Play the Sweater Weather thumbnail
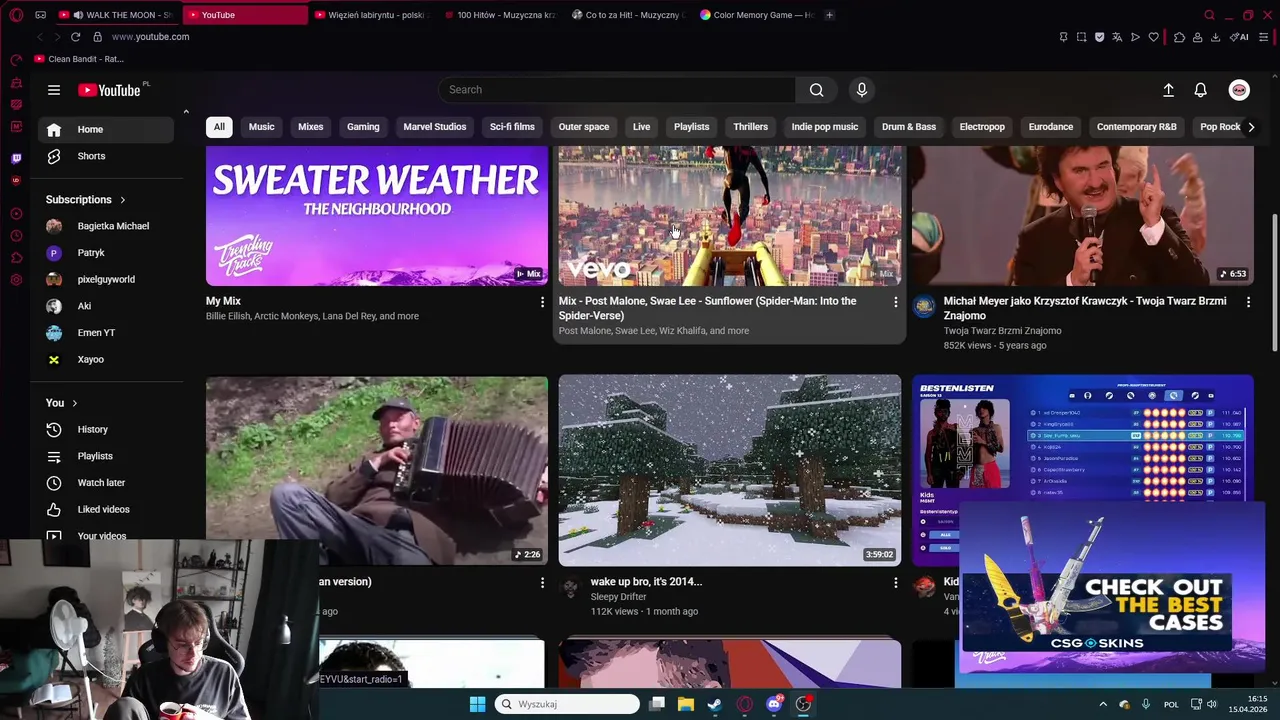The width and height of the screenshot is (1280, 720). pos(377,216)
